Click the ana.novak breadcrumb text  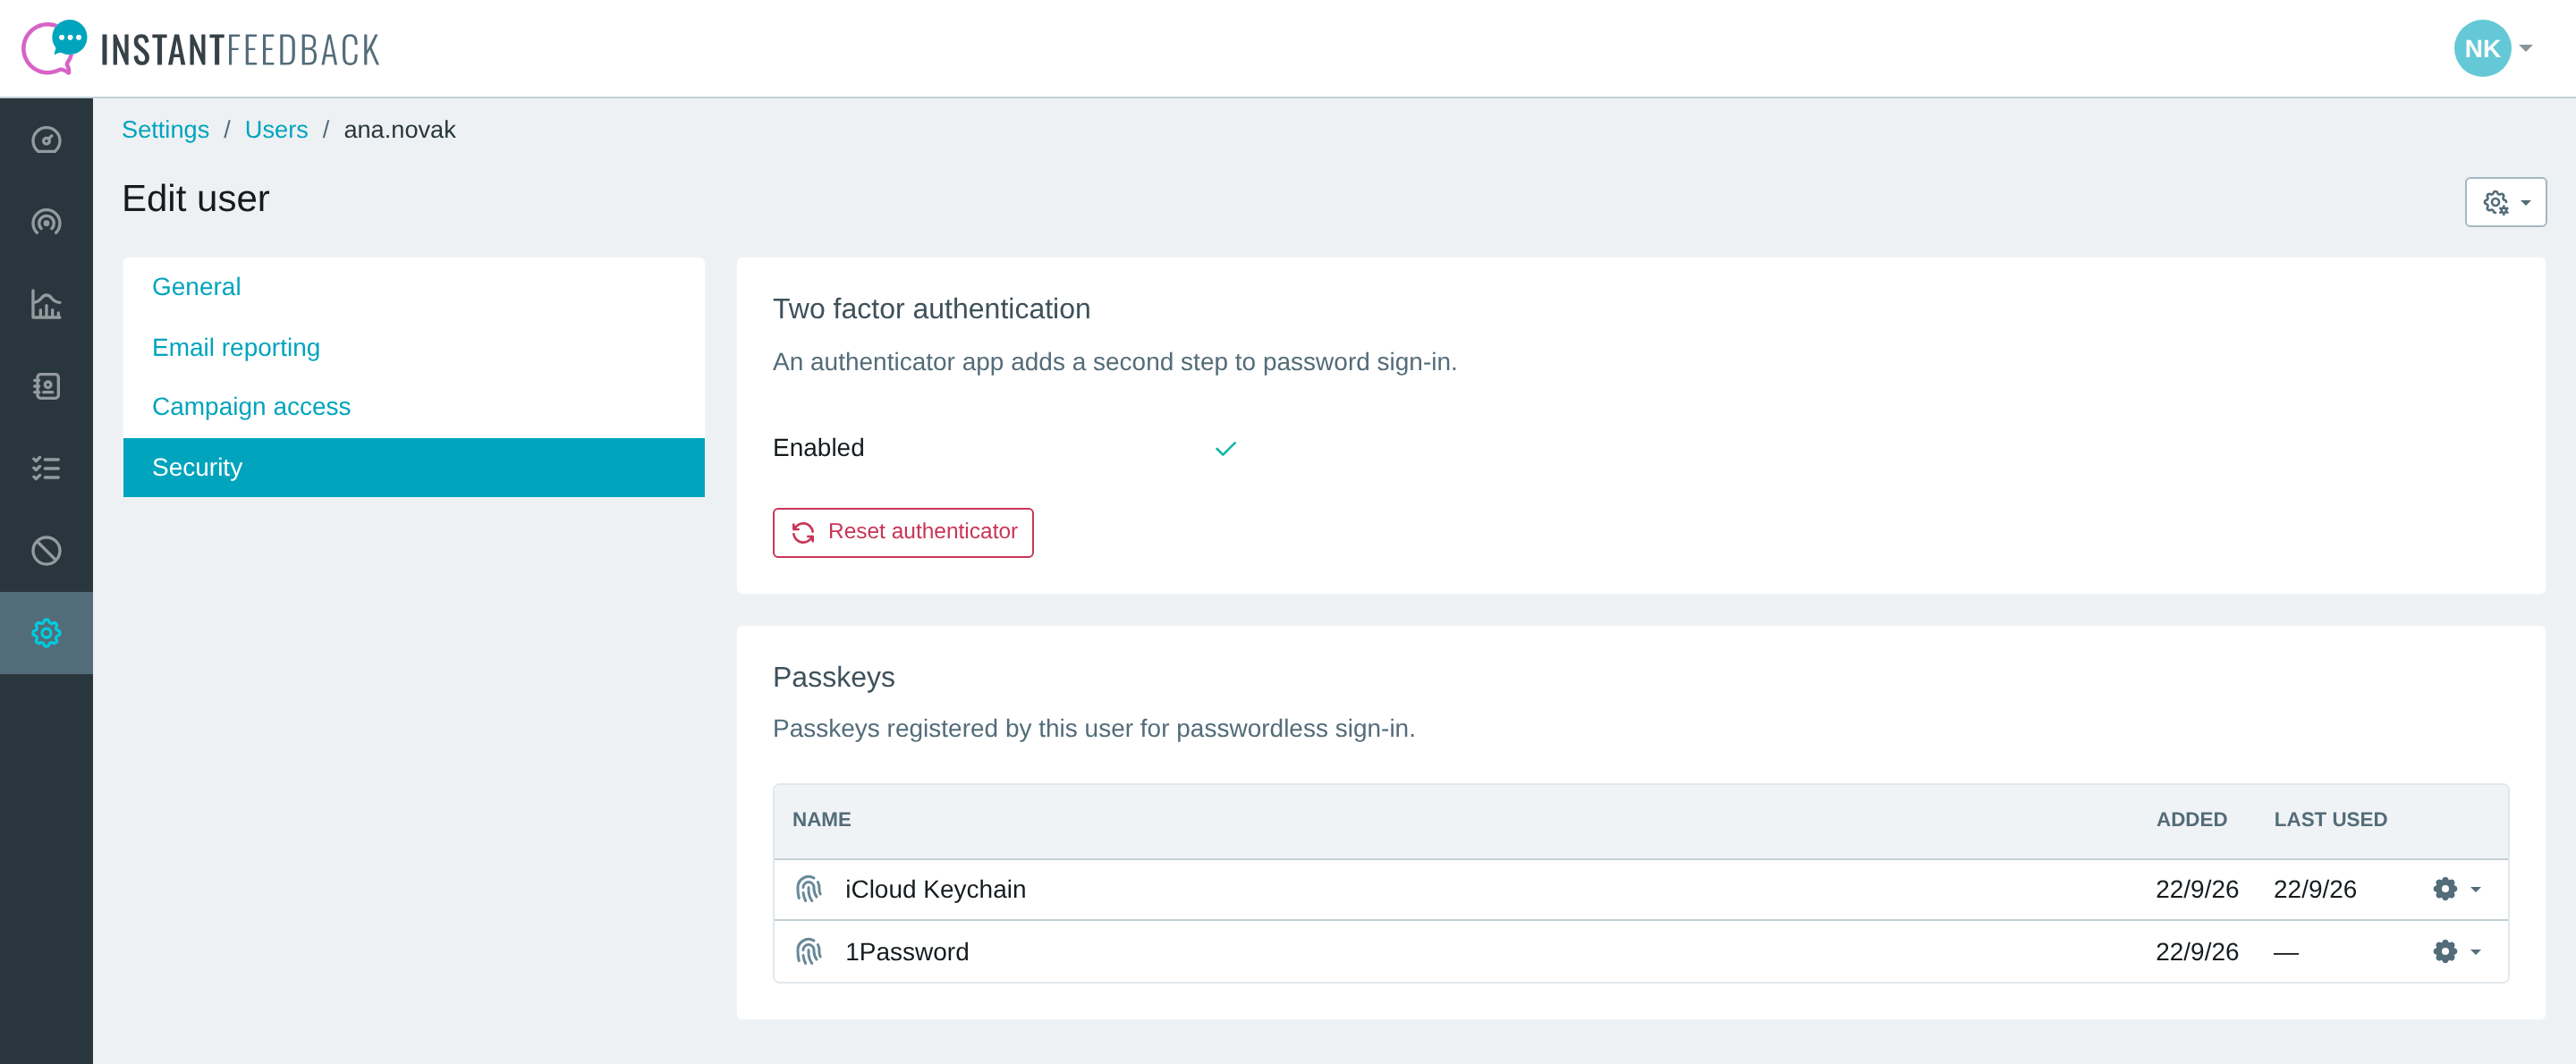(399, 130)
